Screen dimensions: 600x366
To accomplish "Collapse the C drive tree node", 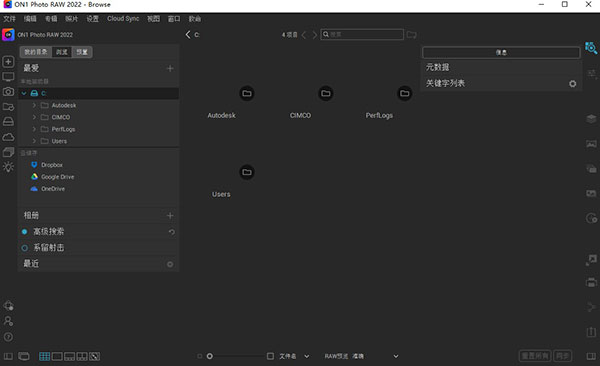I will point(24,93).
